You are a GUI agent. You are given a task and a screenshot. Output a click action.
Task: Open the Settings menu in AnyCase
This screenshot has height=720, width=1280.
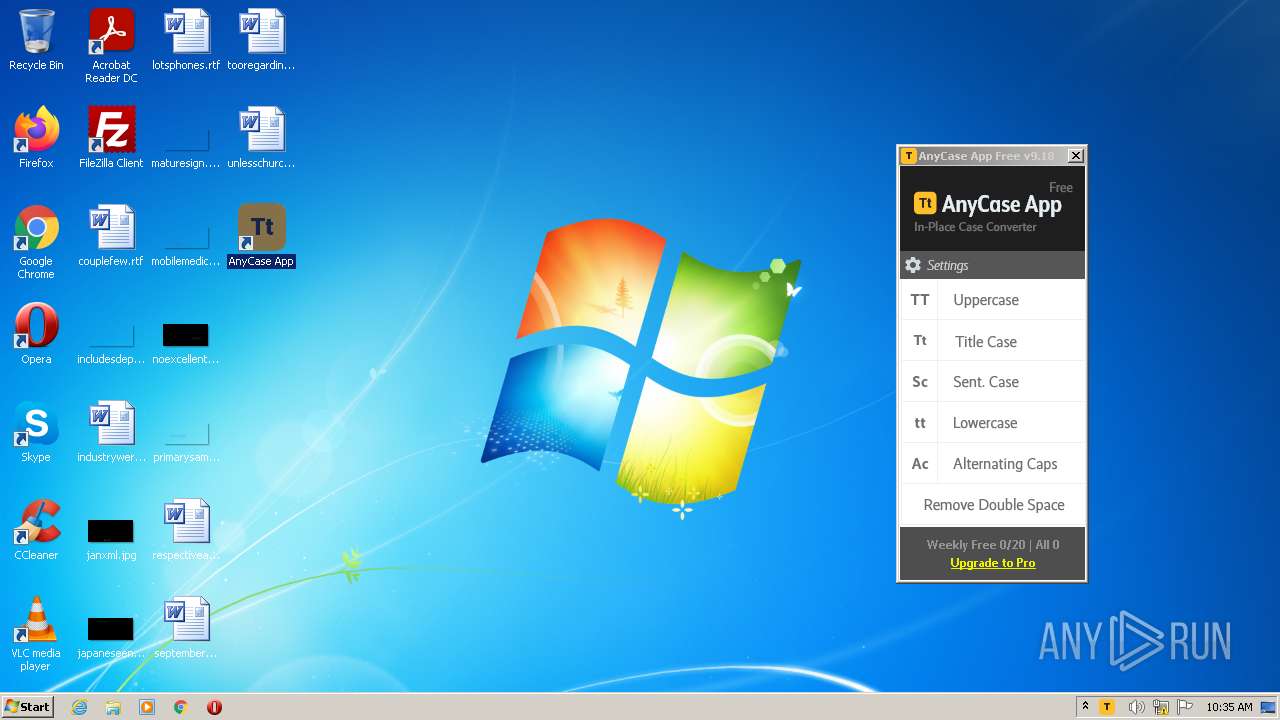point(992,265)
